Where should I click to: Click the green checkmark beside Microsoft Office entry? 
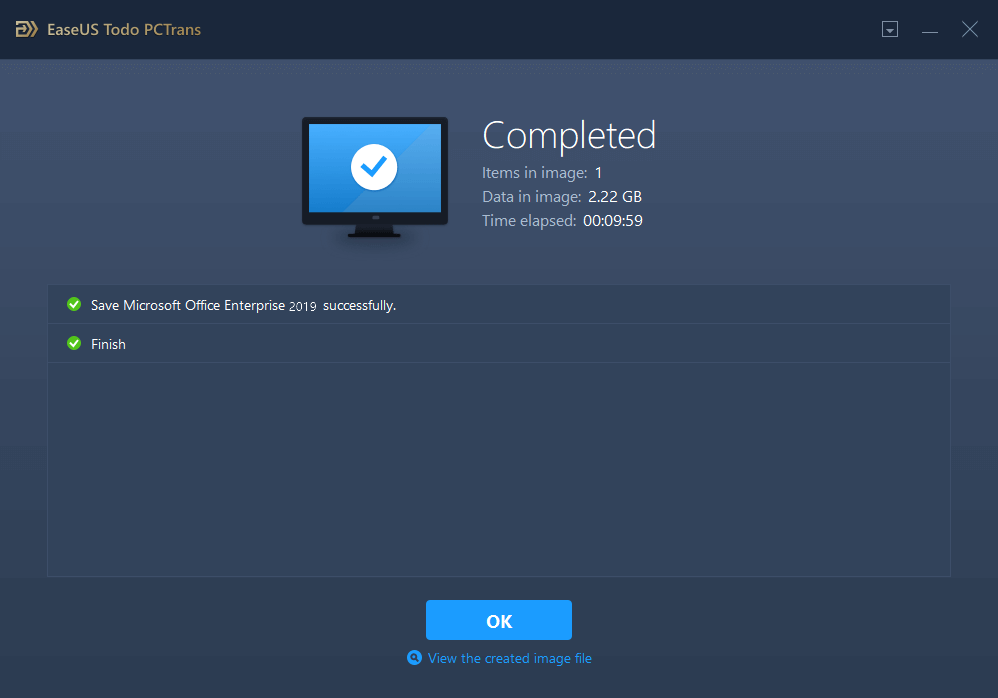(74, 304)
